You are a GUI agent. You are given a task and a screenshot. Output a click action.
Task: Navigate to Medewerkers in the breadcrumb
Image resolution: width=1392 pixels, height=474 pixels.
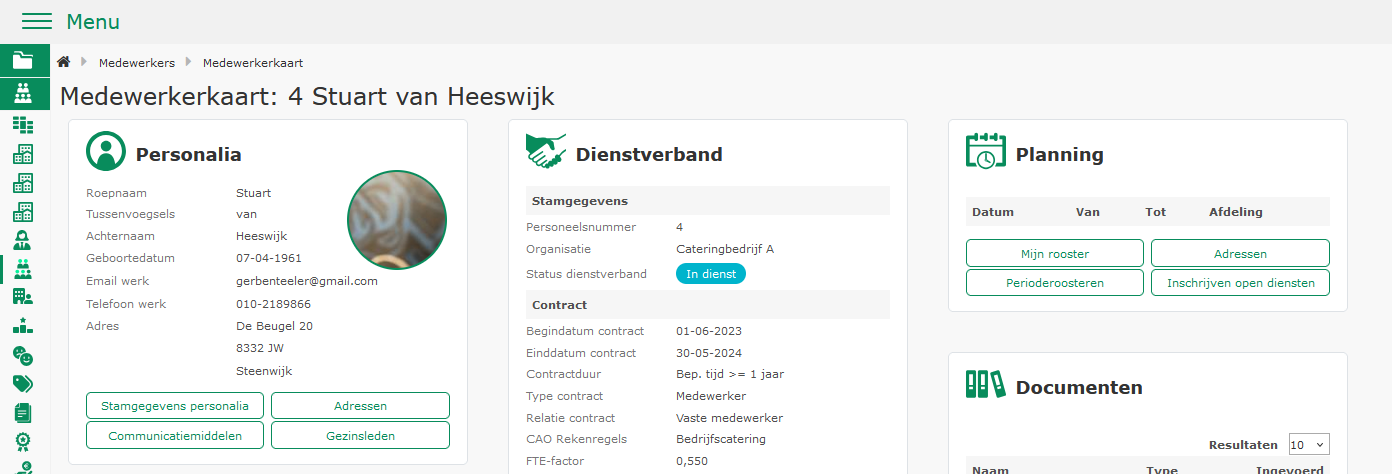click(x=137, y=63)
